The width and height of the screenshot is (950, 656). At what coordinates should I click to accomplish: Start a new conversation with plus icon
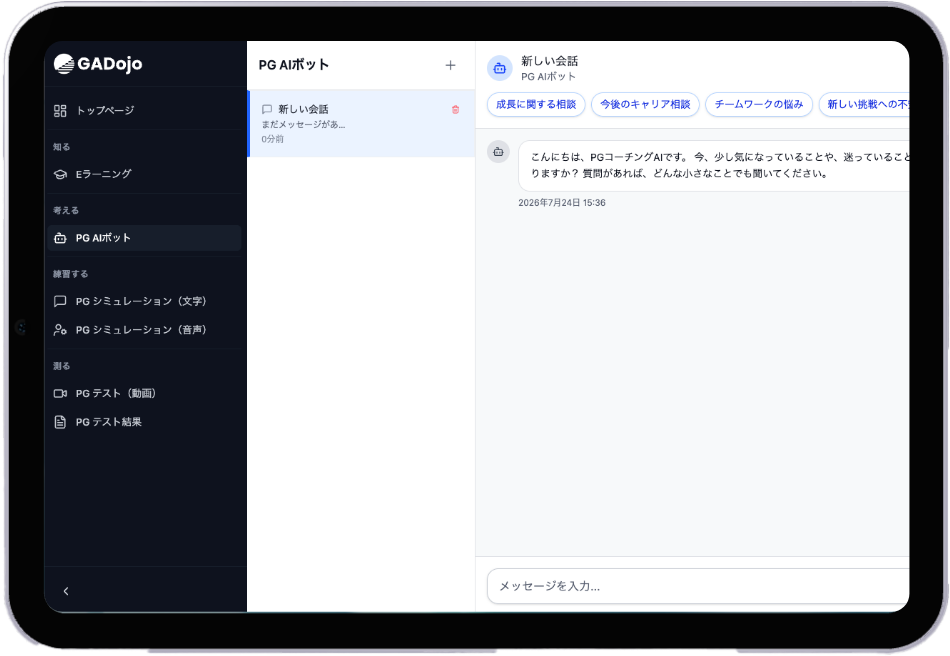[x=450, y=65]
